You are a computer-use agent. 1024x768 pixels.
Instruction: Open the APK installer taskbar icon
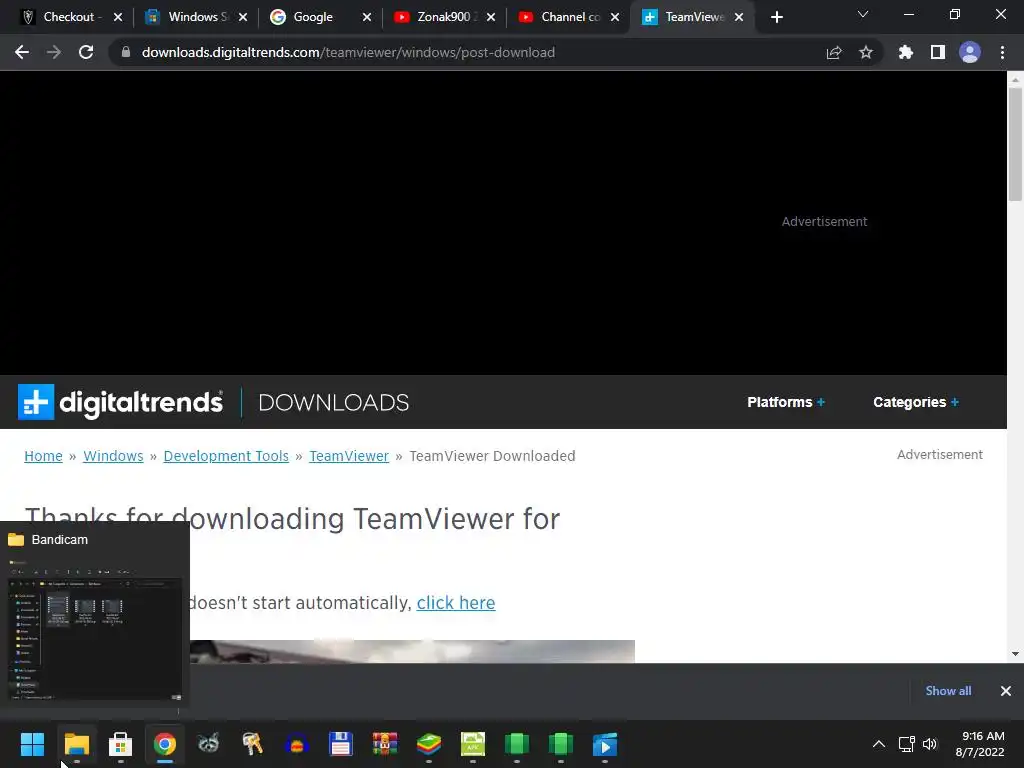click(x=473, y=744)
